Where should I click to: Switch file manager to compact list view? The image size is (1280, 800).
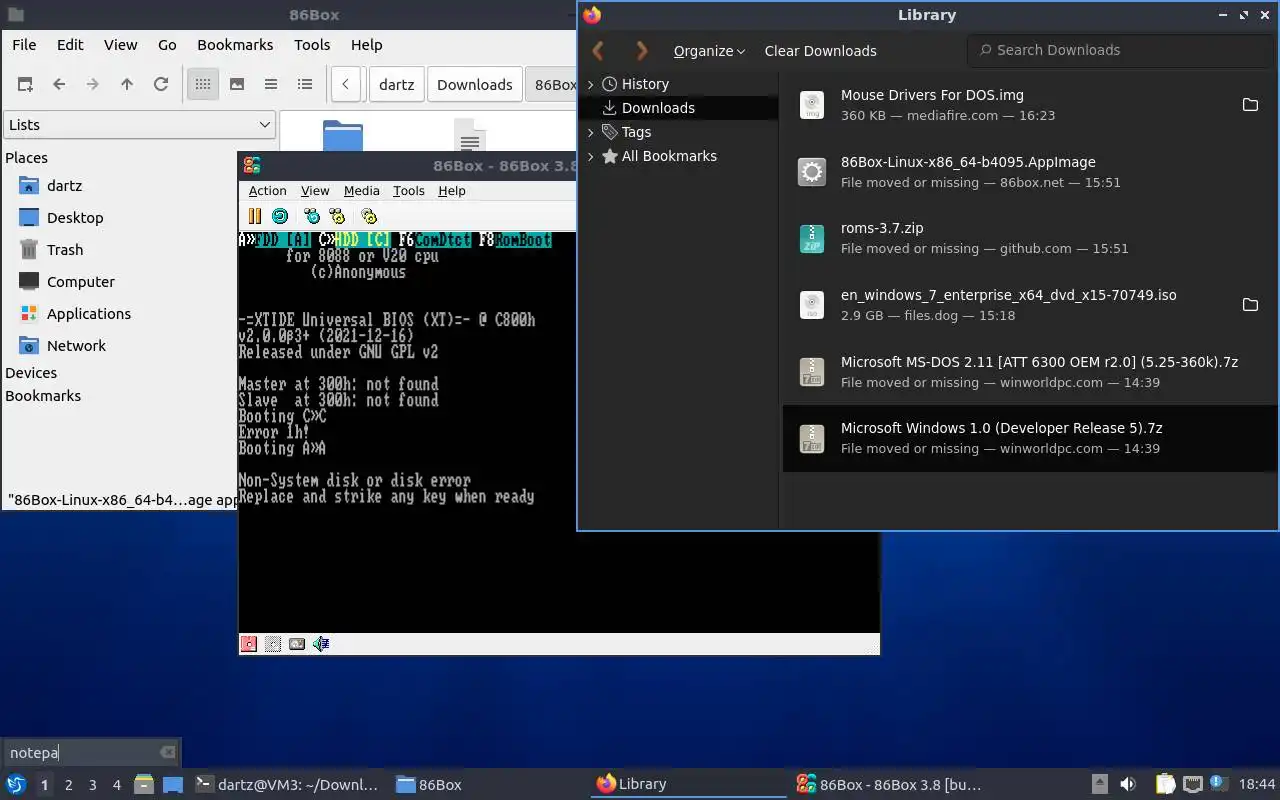pyautogui.click(x=271, y=84)
